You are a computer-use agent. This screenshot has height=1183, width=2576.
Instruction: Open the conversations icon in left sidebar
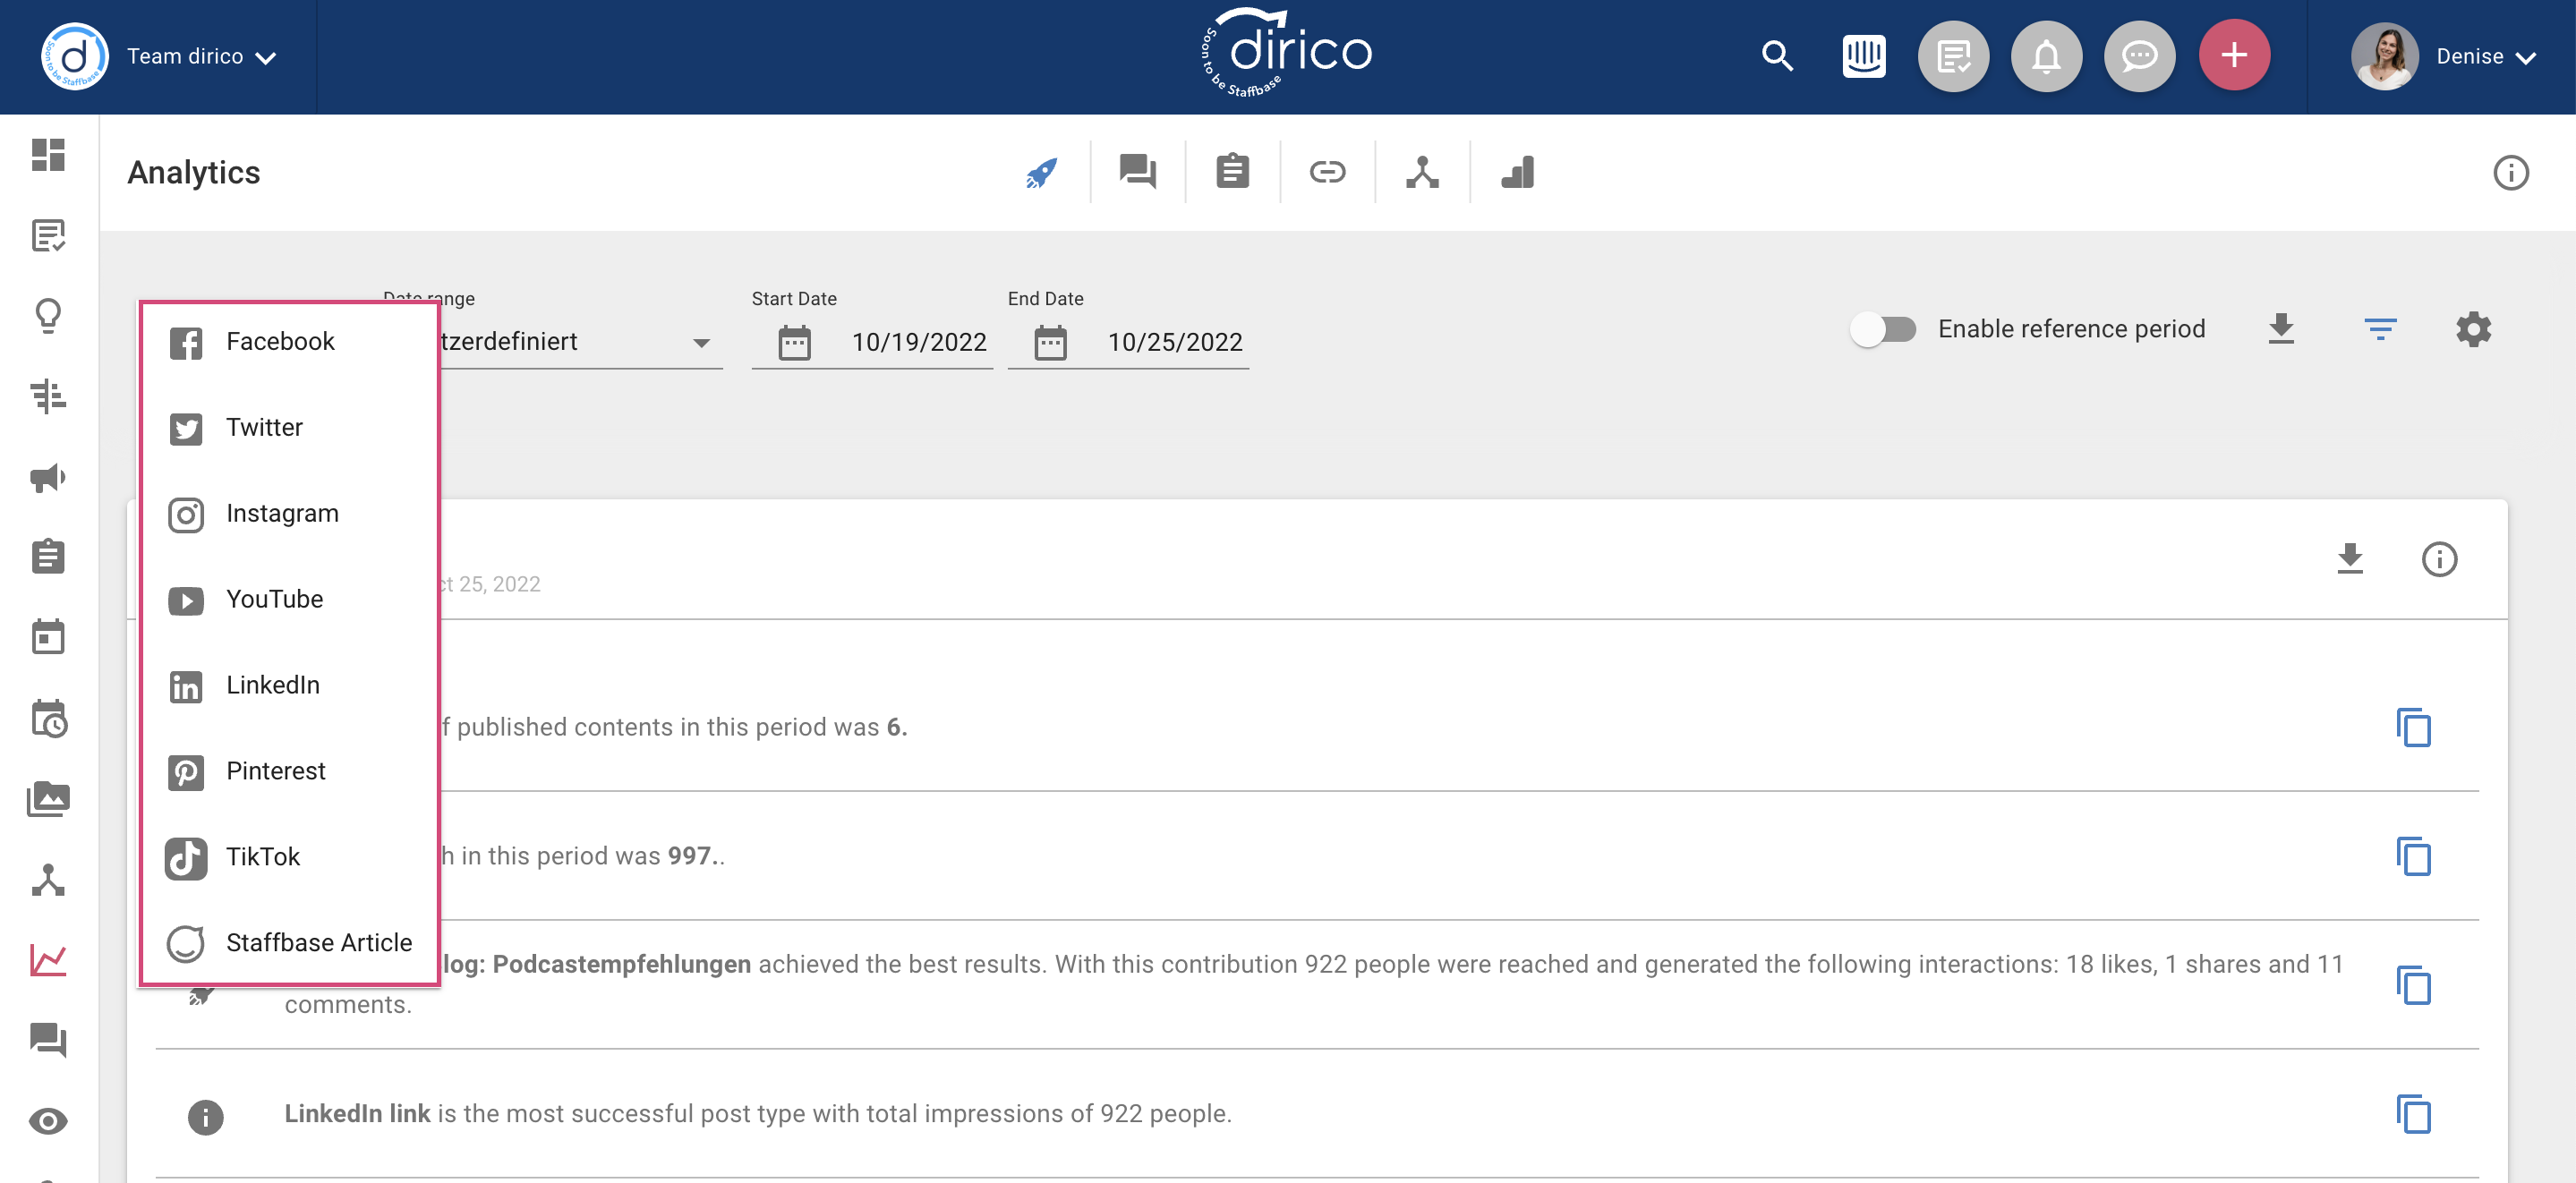point(48,1040)
